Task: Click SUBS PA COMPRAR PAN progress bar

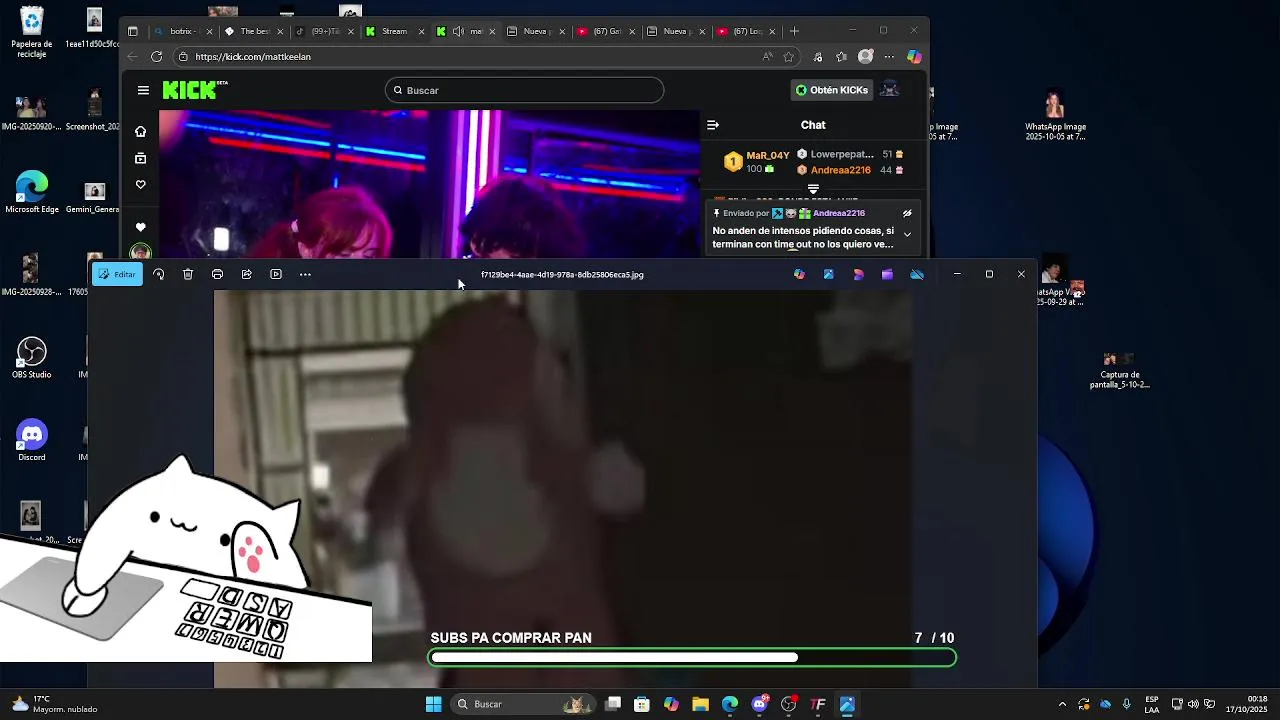Action: pyautogui.click(x=692, y=657)
